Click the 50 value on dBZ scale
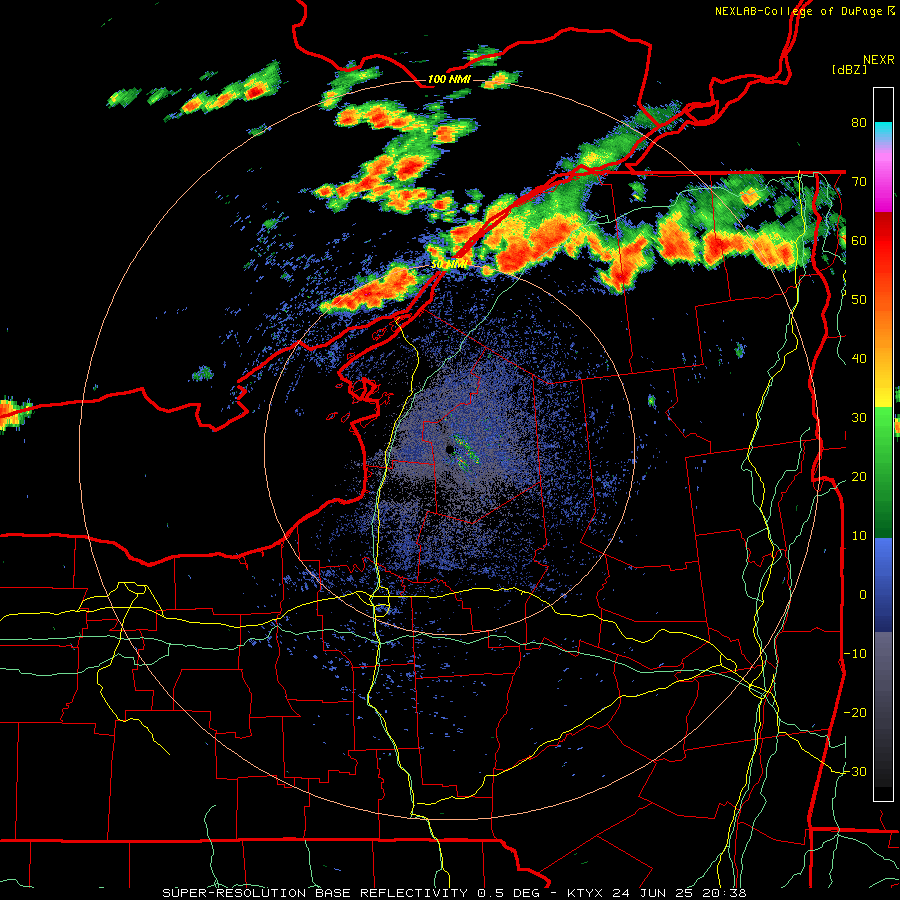The height and width of the screenshot is (900, 900). [859, 300]
